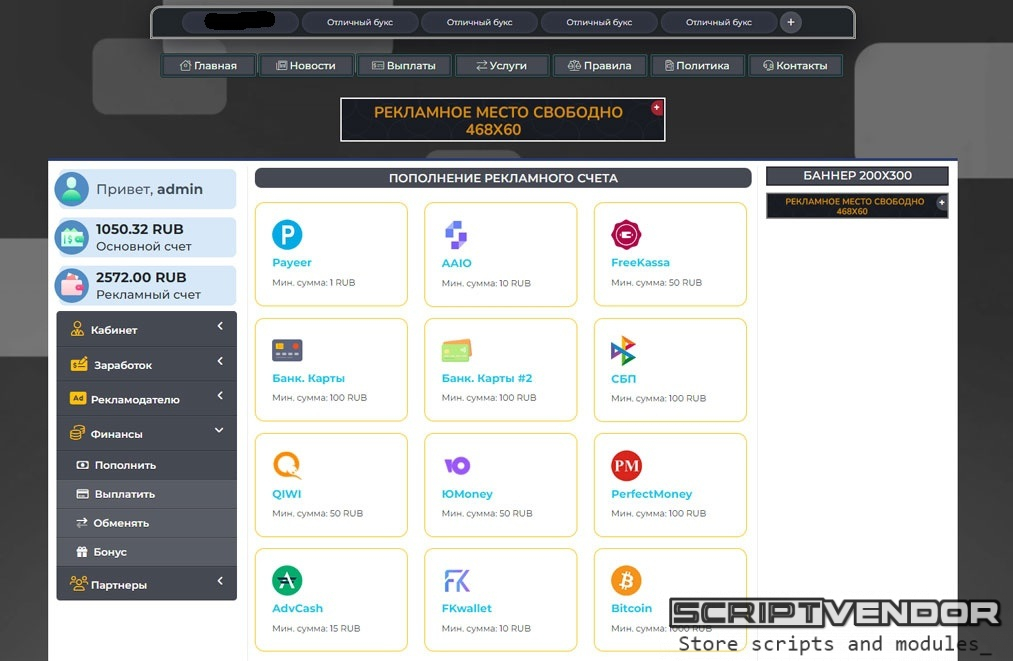1013x661 pixels.
Task: Expand the Кабинет menu chevron
Action: coord(220,326)
